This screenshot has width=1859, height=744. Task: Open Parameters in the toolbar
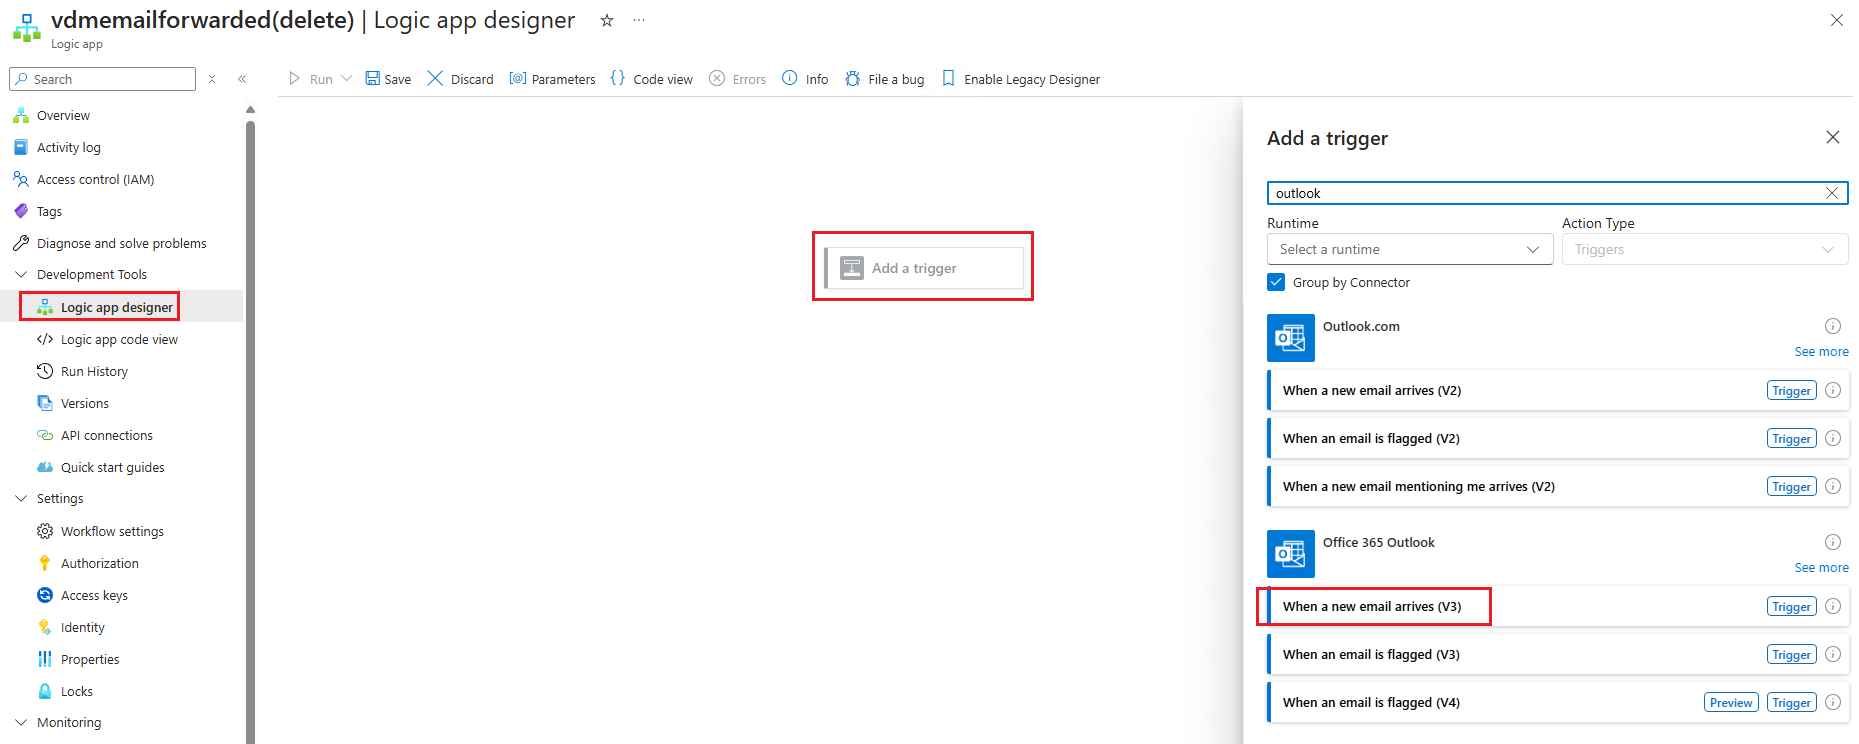[552, 79]
